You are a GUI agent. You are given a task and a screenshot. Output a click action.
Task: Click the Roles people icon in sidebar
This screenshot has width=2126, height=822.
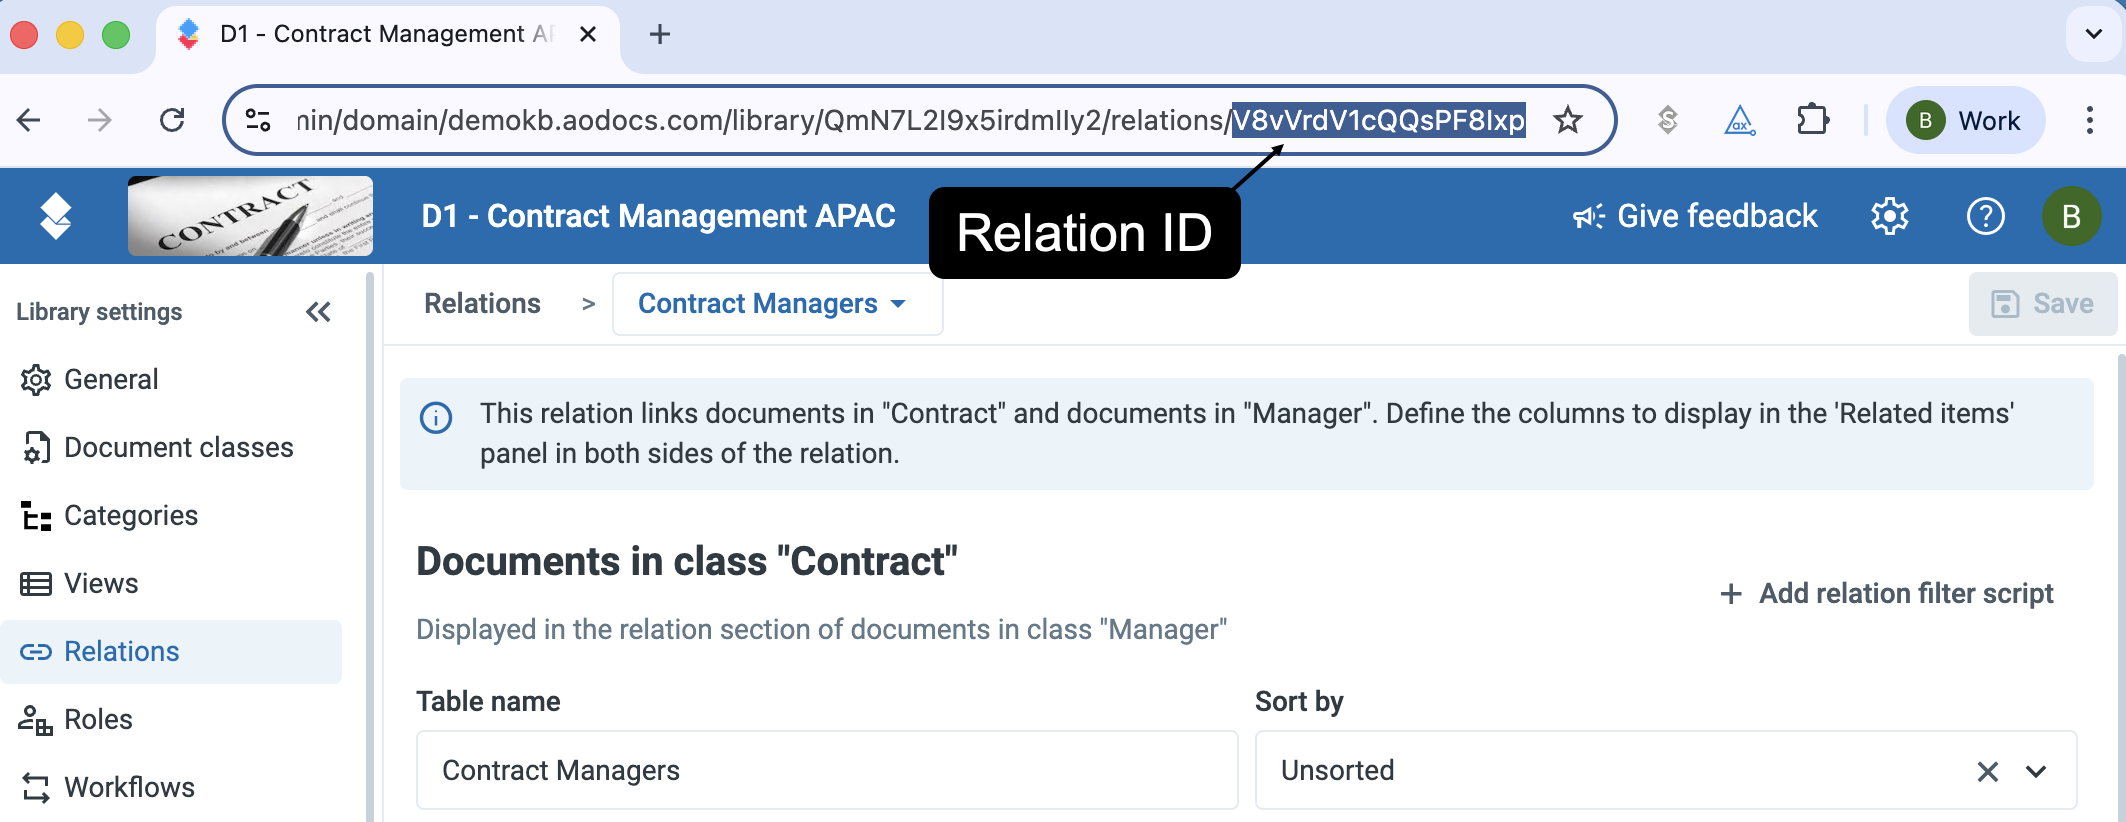tap(36, 720)
